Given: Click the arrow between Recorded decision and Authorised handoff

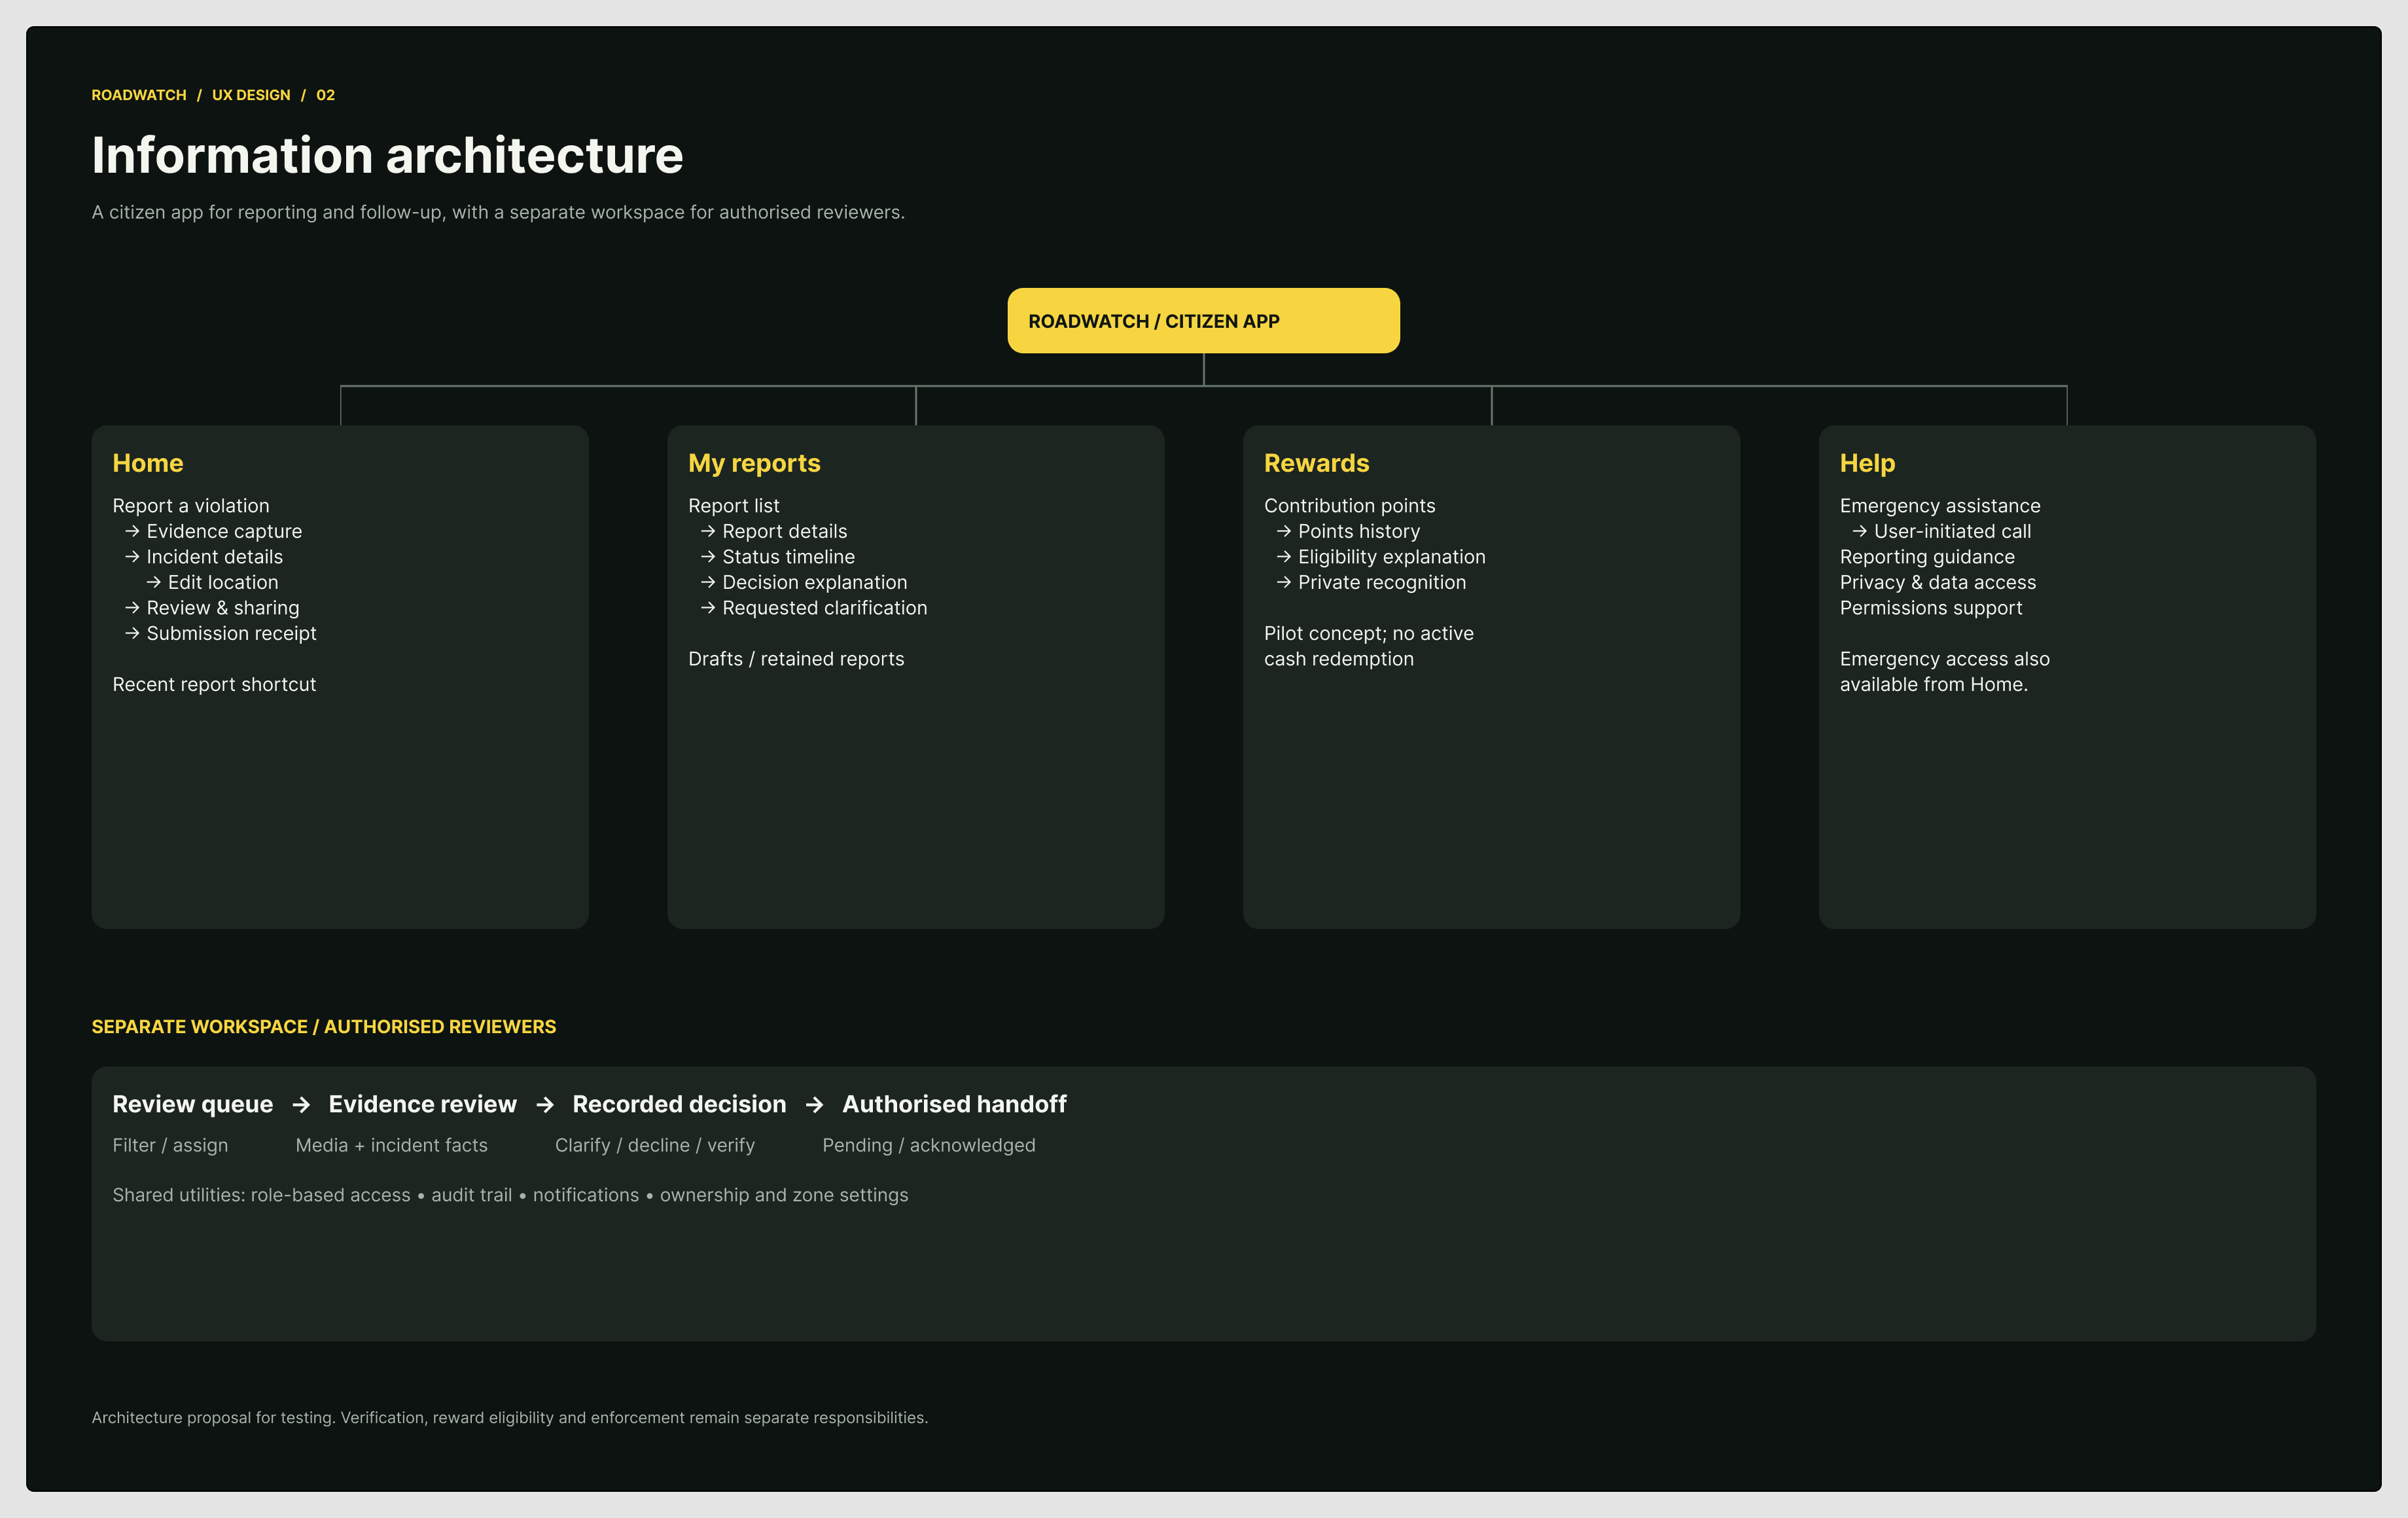Looking at the screenshot, I should [815, 1104].
